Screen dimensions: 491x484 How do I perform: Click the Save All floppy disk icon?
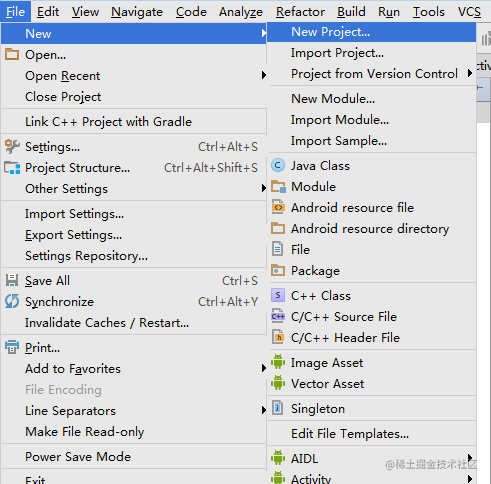[12, 280]
